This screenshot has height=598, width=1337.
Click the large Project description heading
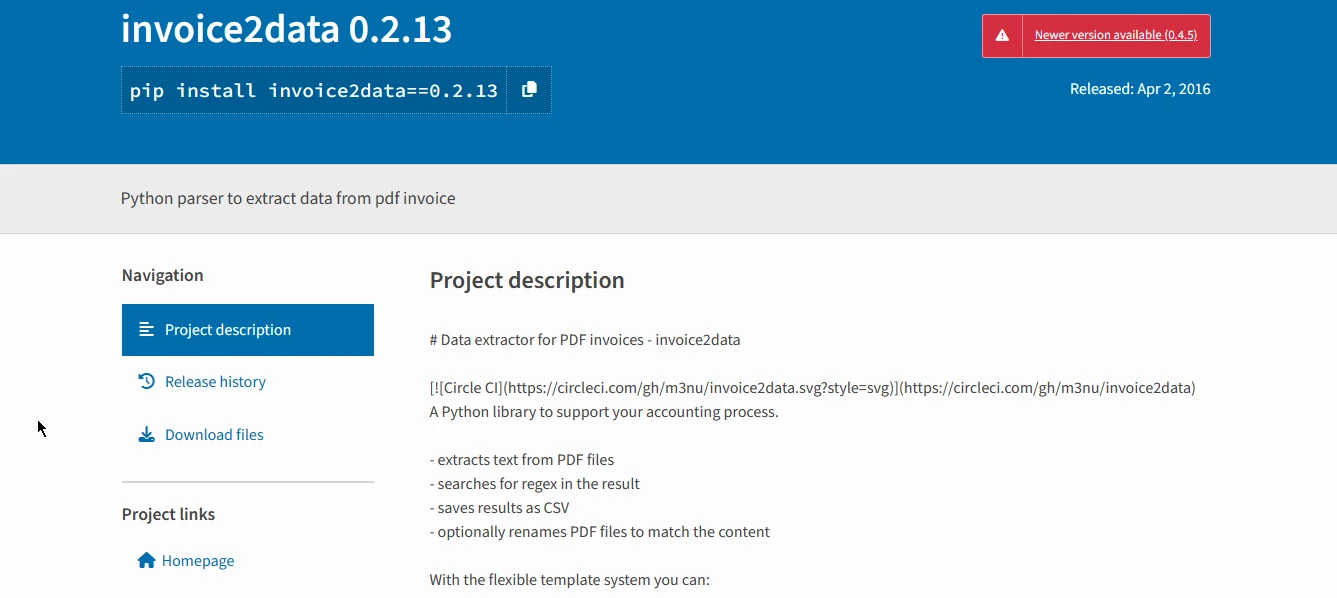coord(526,280)
